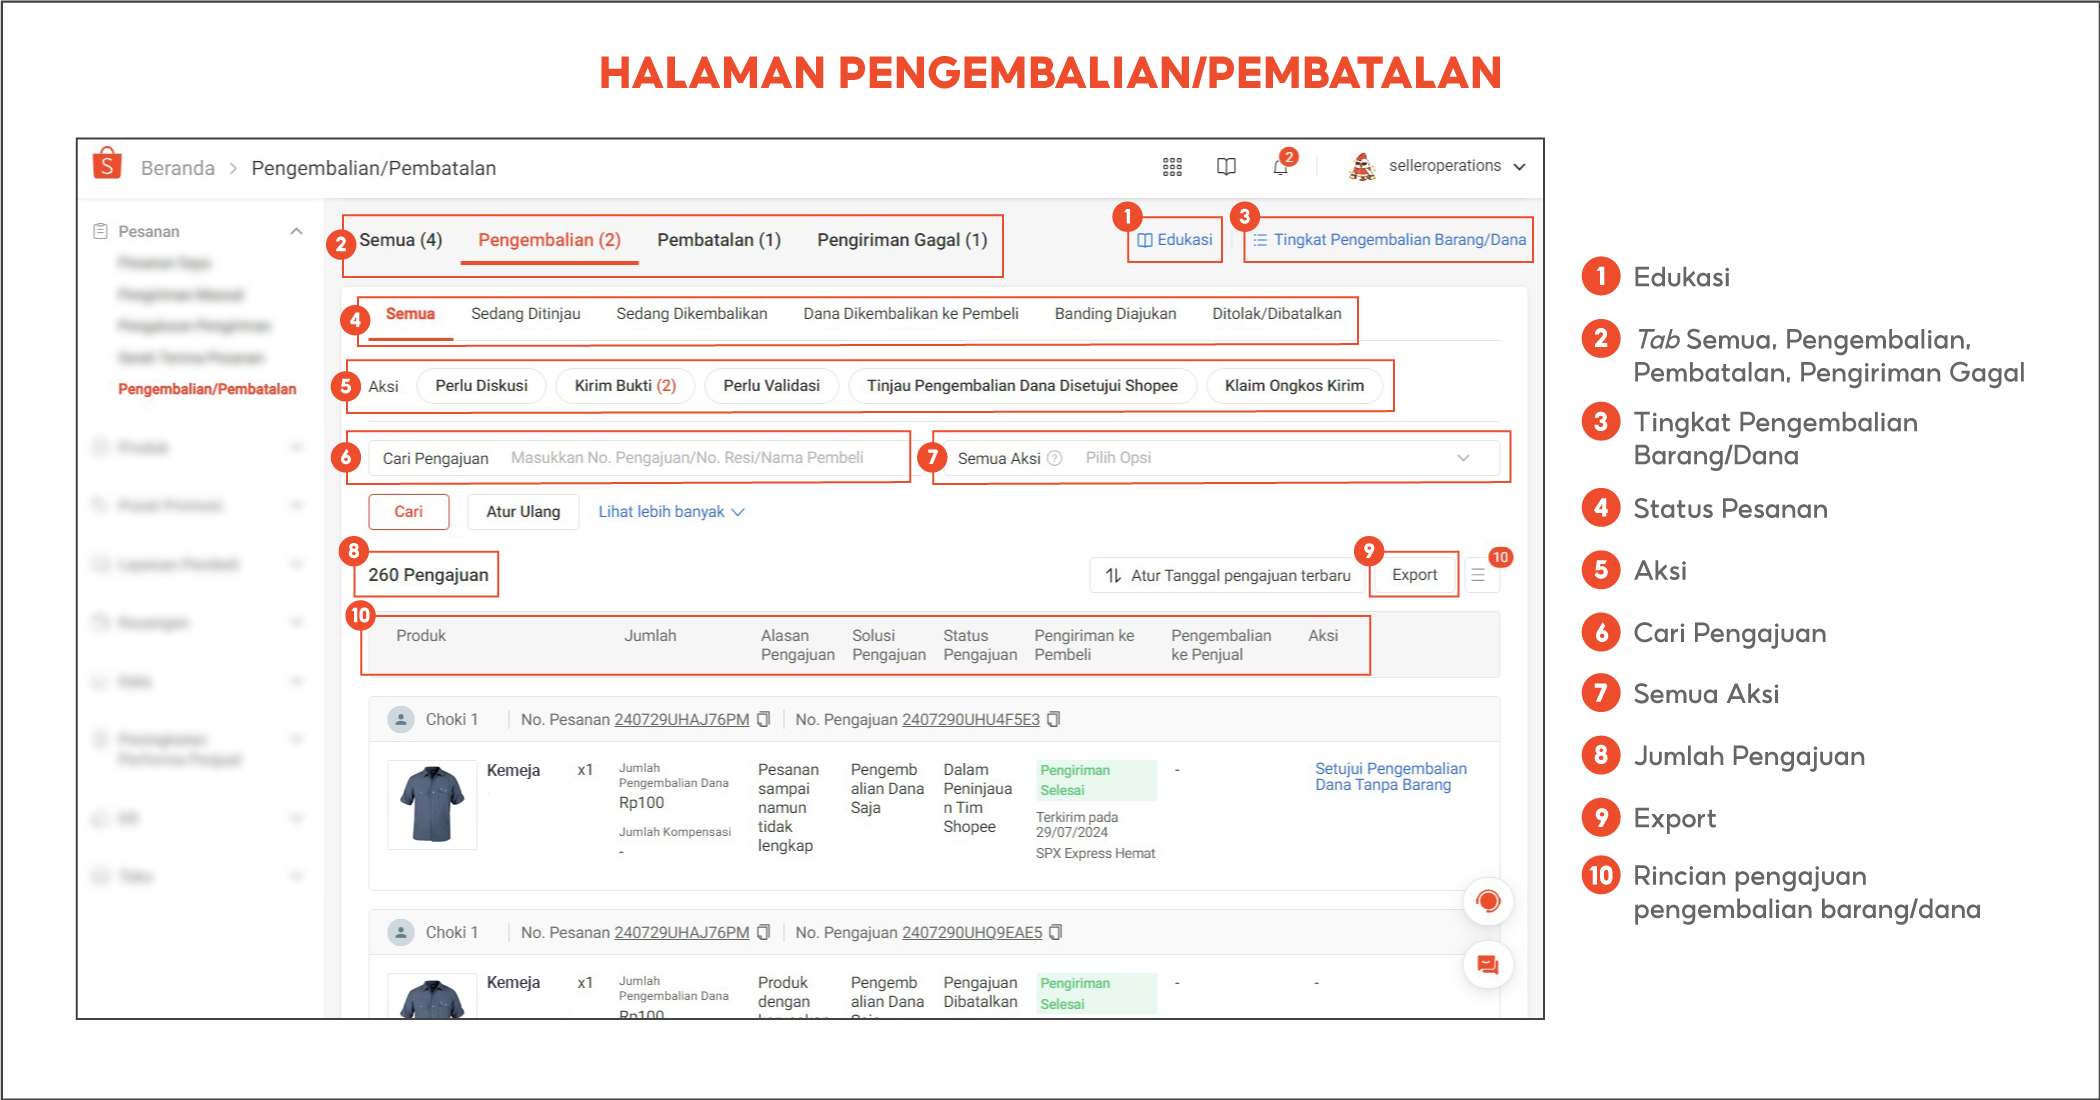
Task: Click the Cari button
Action: tap(408, 511)
